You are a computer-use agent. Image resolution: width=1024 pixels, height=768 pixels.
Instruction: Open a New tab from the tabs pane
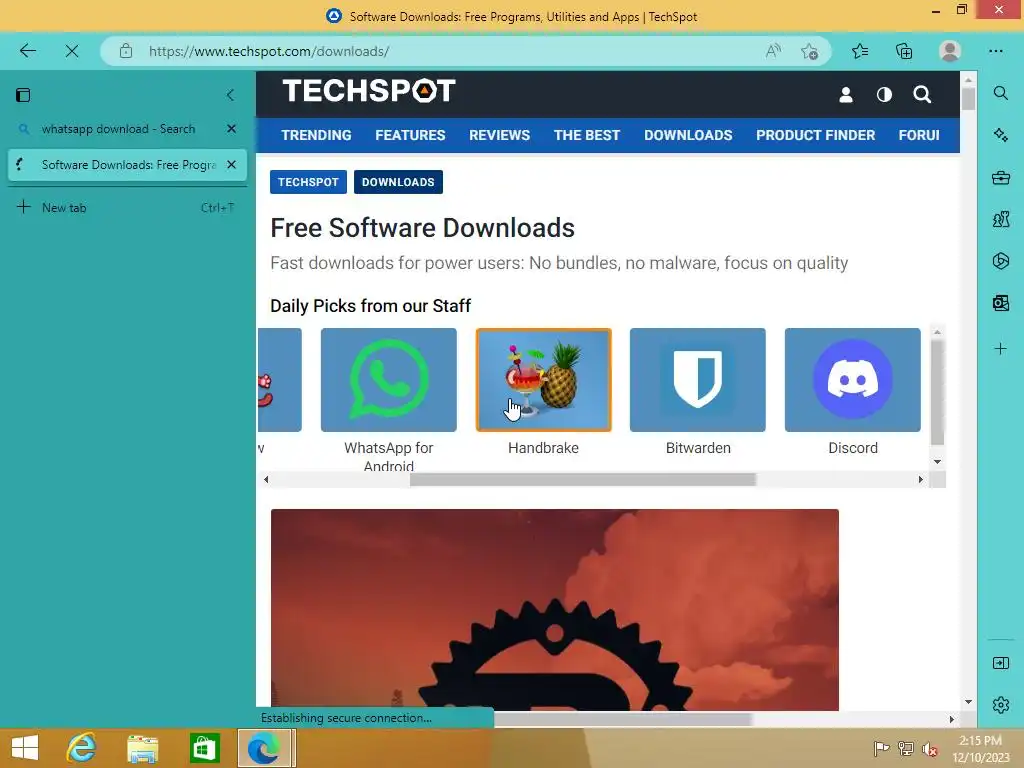coord(127,208)
